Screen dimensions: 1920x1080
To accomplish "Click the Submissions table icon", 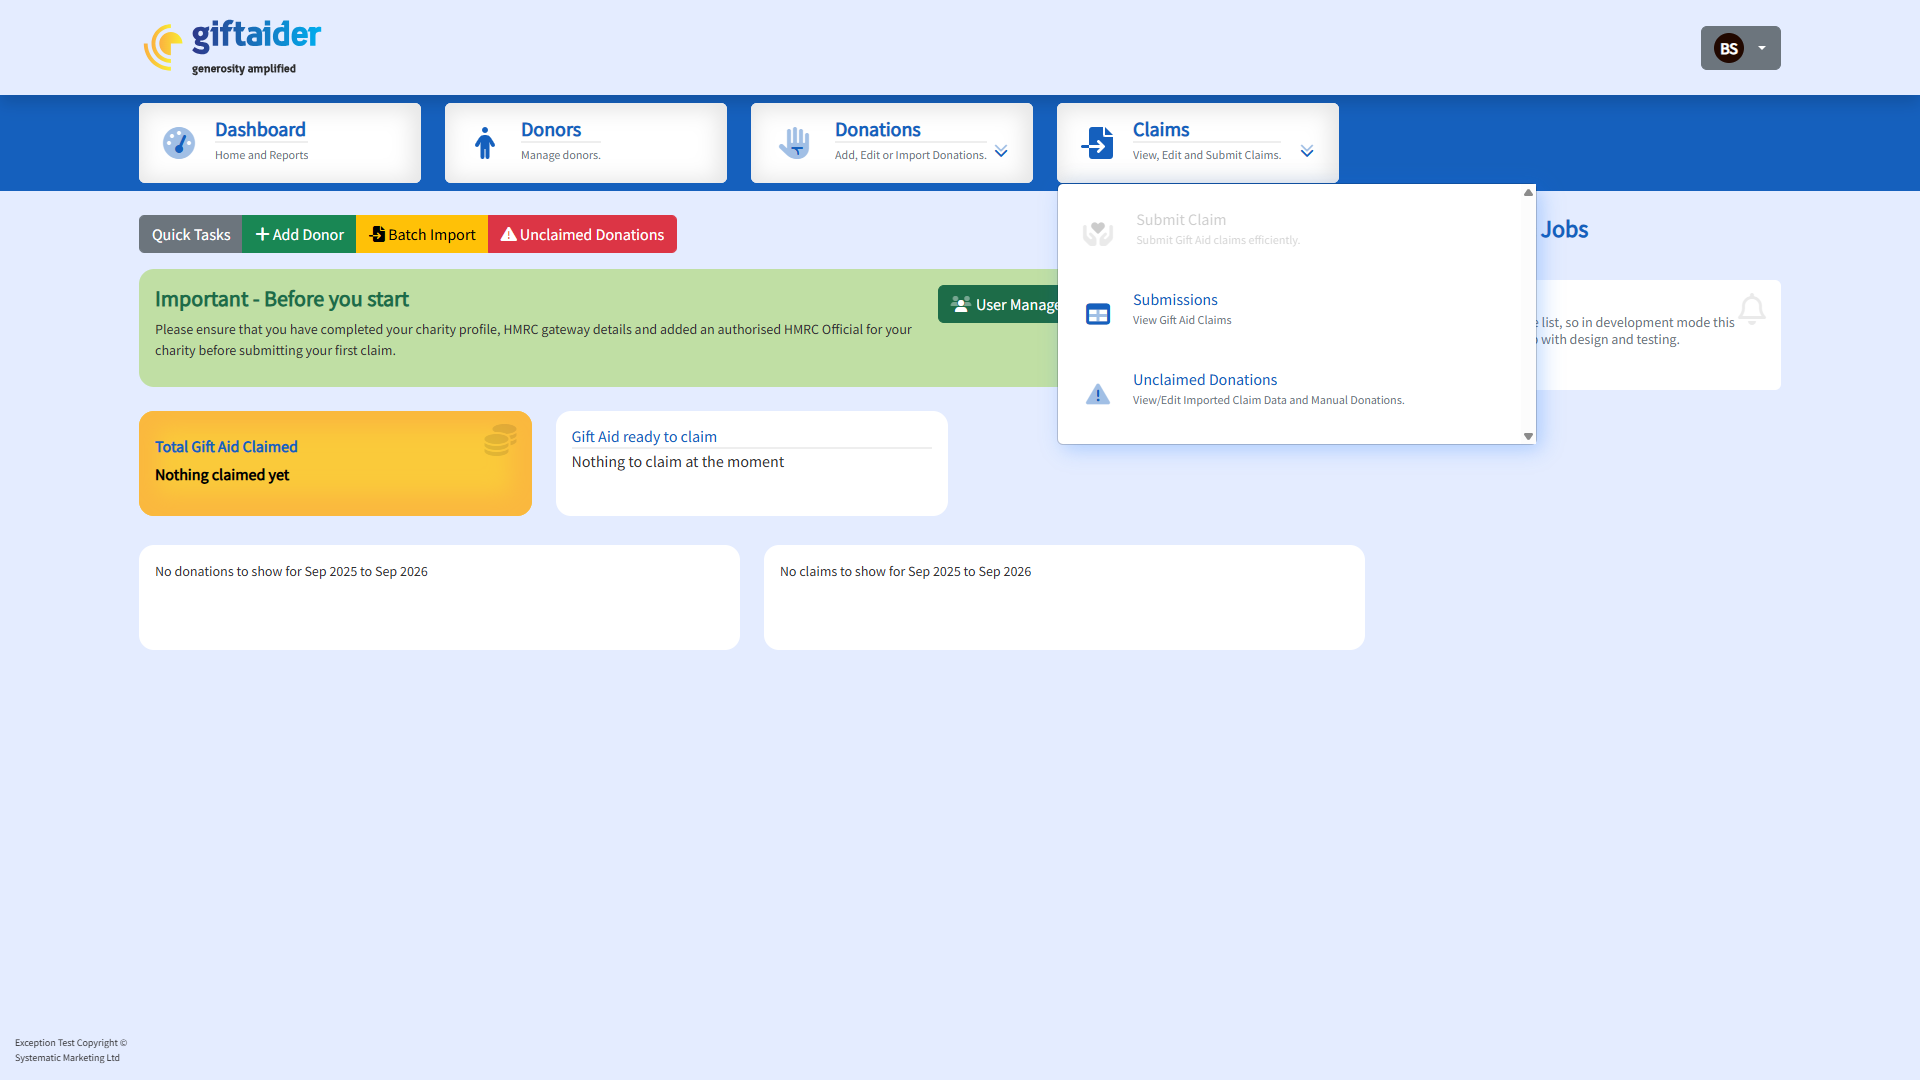I will pos(1098,314).
